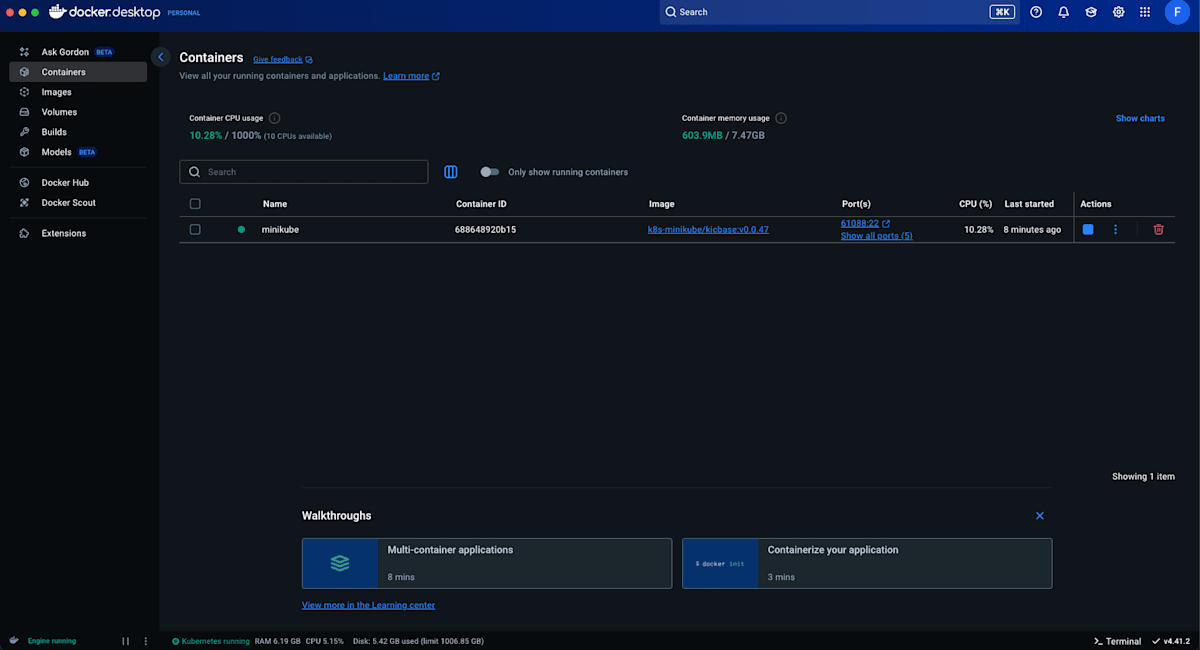Open the Learning center graduation cap icon
This screenshot has height=650, width=1200.
click(1091, 12)
